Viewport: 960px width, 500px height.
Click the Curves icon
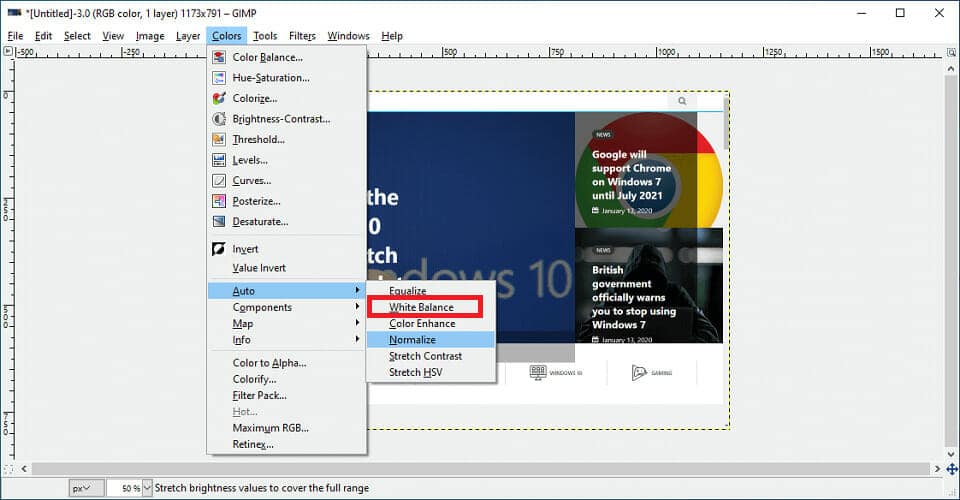[219, 181]
